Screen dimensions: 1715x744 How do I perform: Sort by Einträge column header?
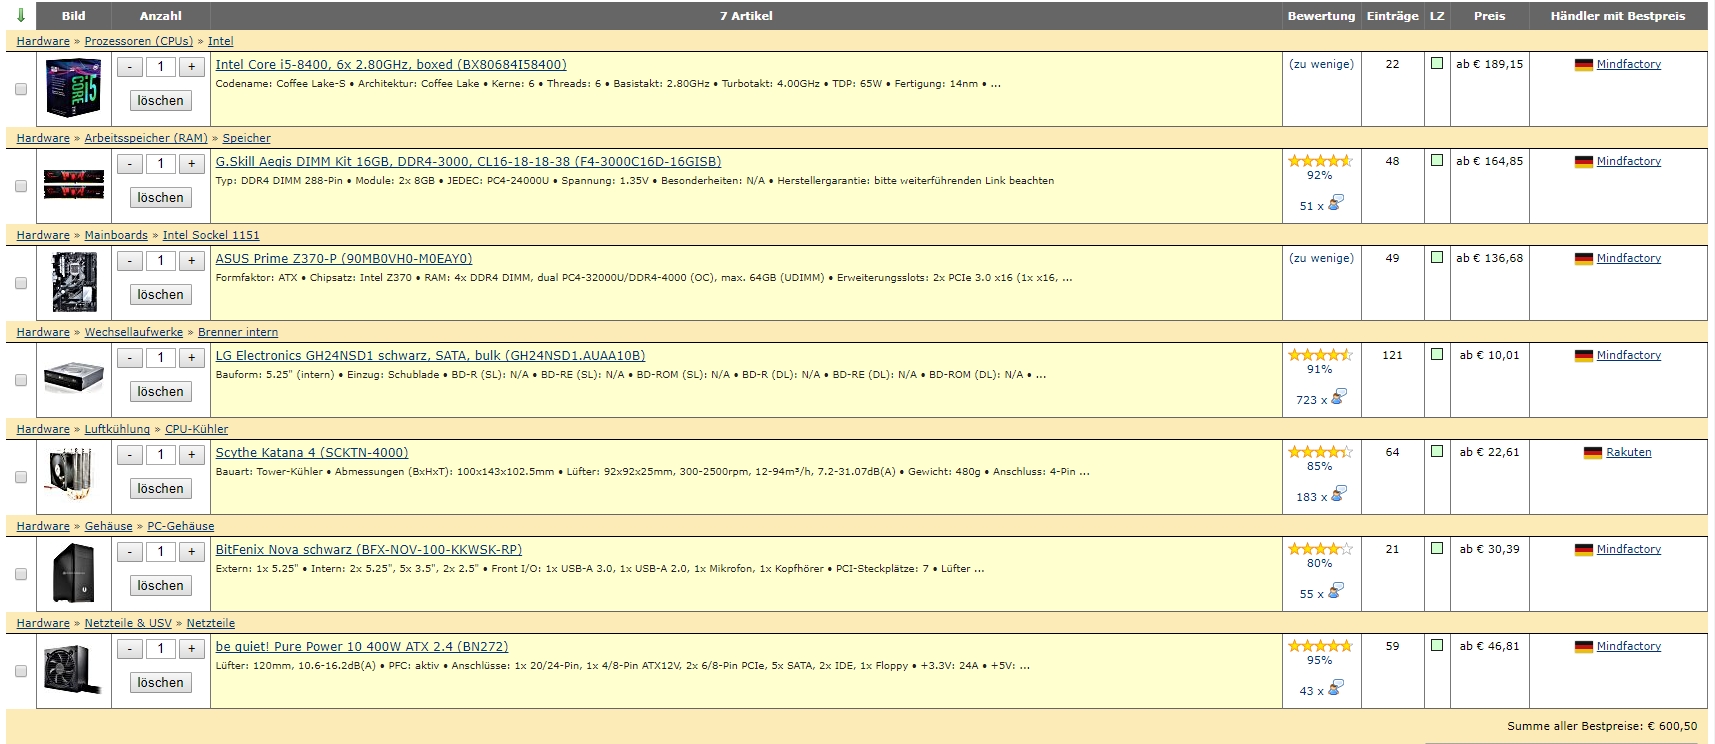pos(1393,16)
